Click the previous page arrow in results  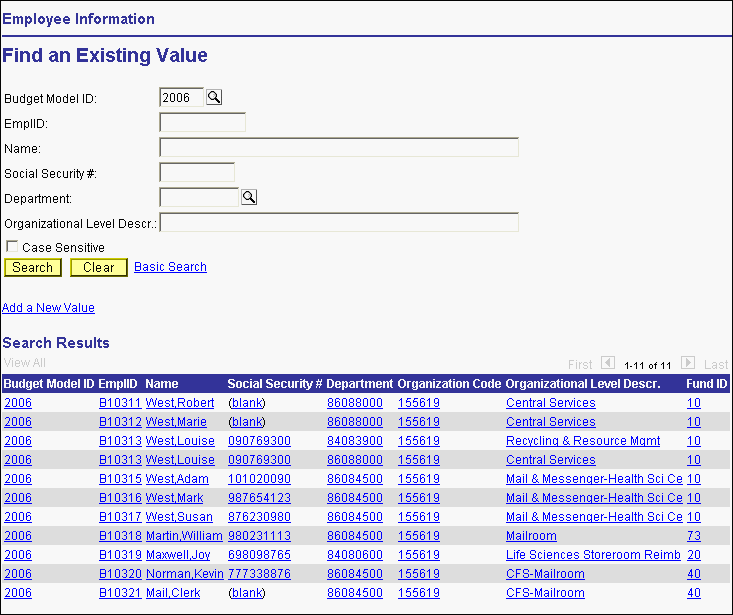[x=607, y=363]
